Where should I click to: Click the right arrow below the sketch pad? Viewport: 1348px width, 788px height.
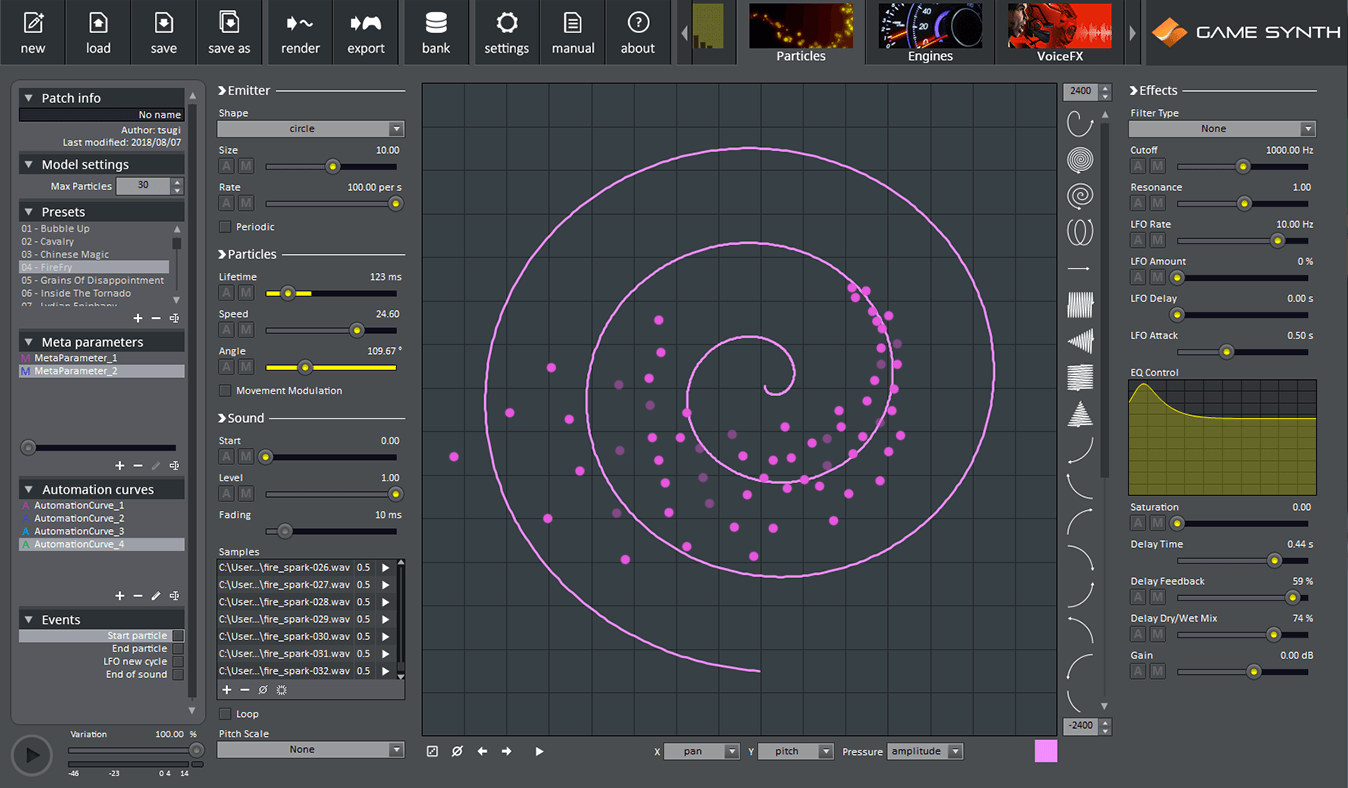[507, 751]
